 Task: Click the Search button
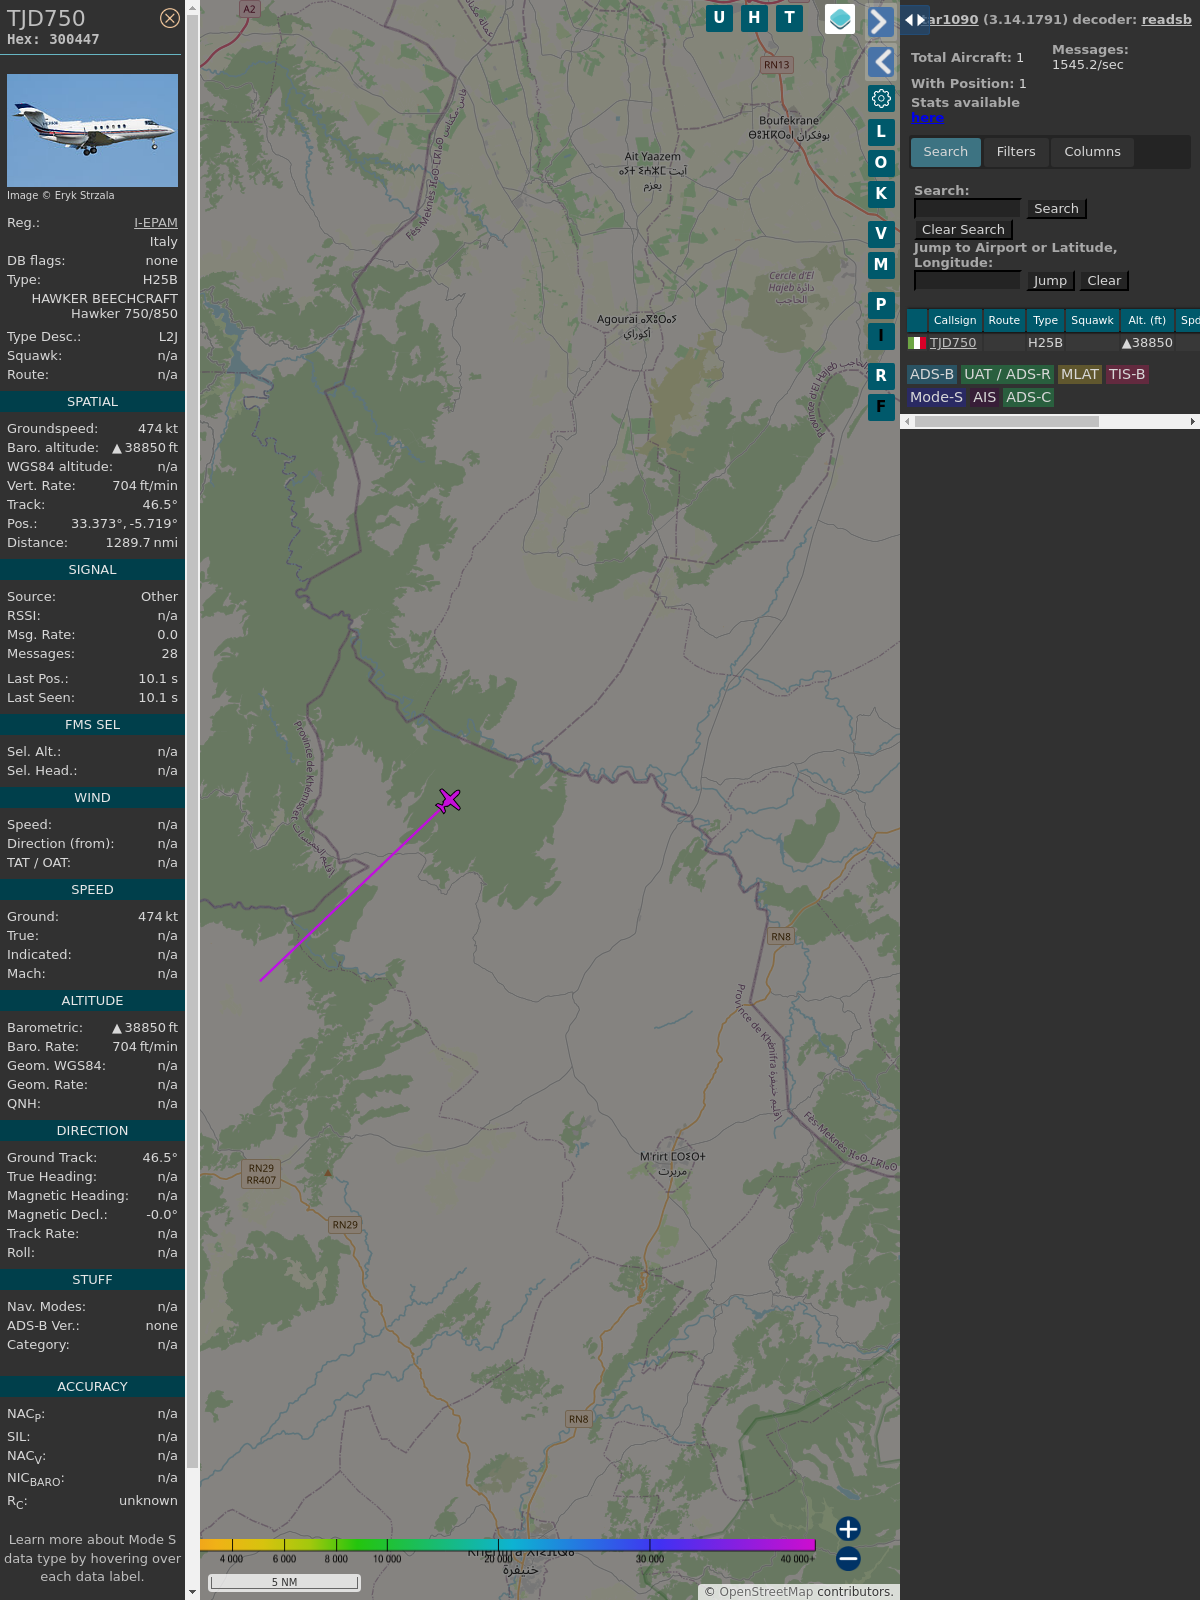tap(1056, 208)
